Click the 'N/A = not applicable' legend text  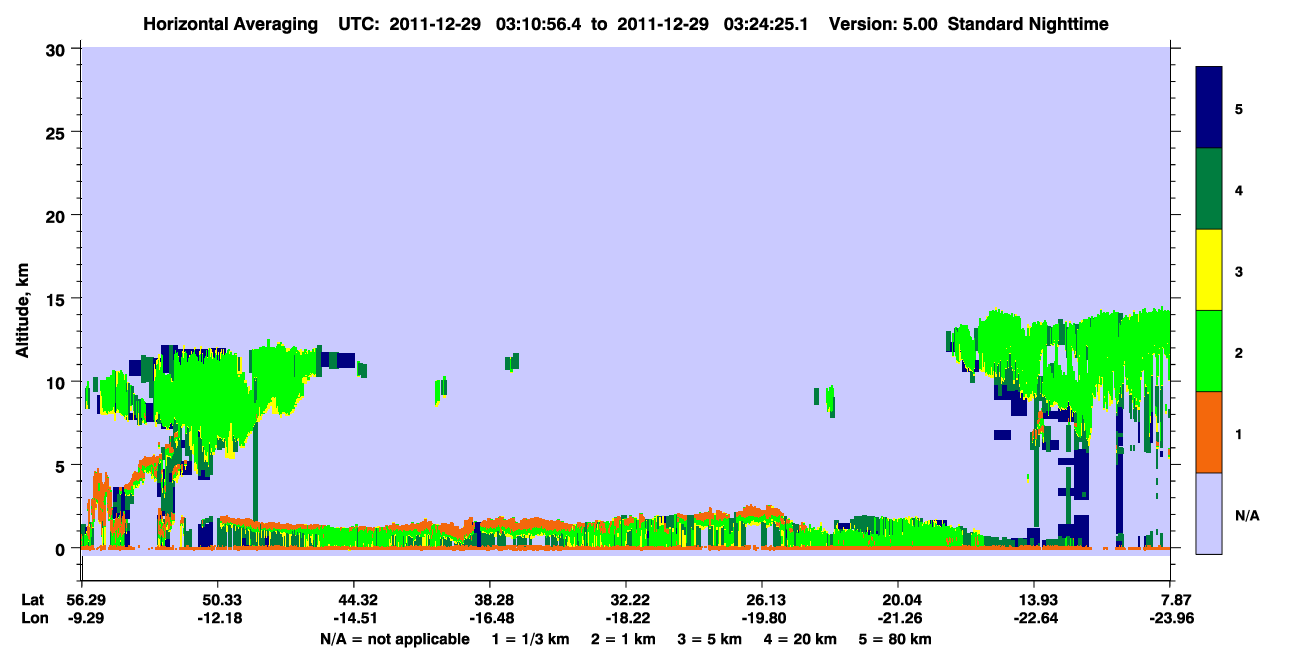pos(394,639)
